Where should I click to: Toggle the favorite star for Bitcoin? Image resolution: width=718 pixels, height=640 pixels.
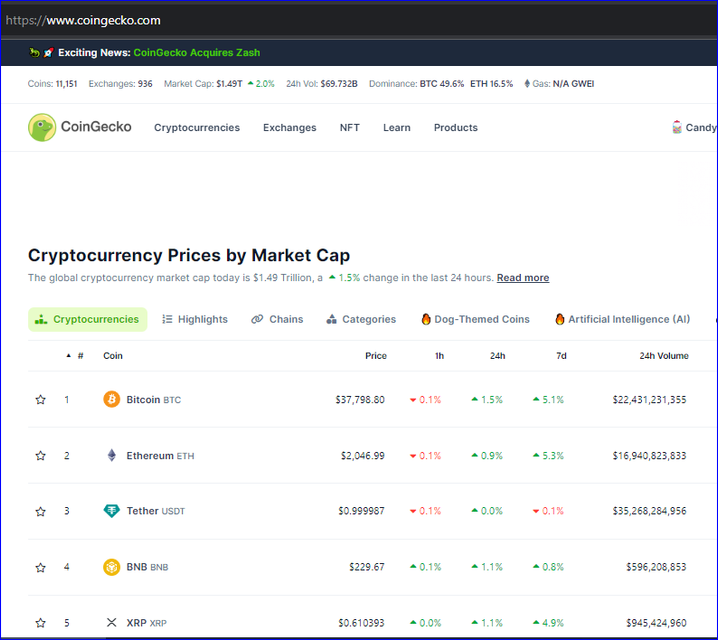point(40,400)
